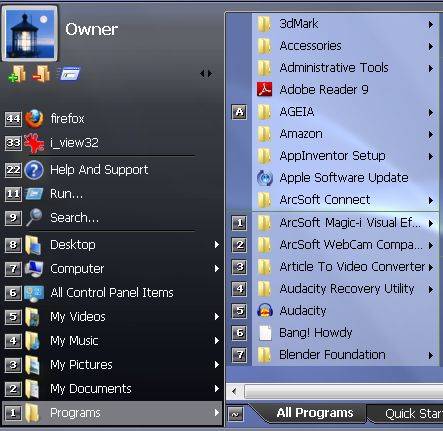
Task: Open the Blender Foundation folder icon
Action: pyautogui.click(x=264, y=355)
